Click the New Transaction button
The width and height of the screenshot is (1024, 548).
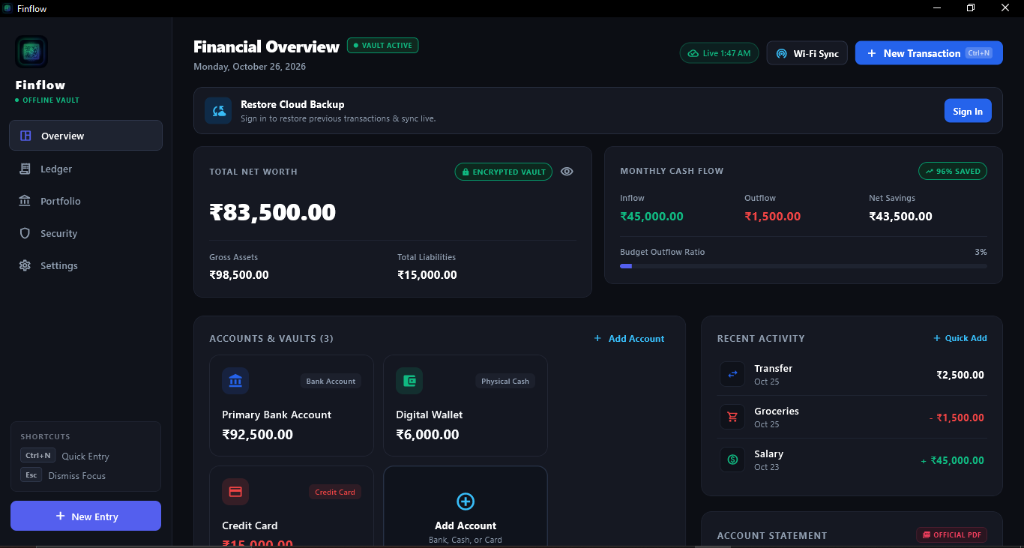[x=929, y=53]
